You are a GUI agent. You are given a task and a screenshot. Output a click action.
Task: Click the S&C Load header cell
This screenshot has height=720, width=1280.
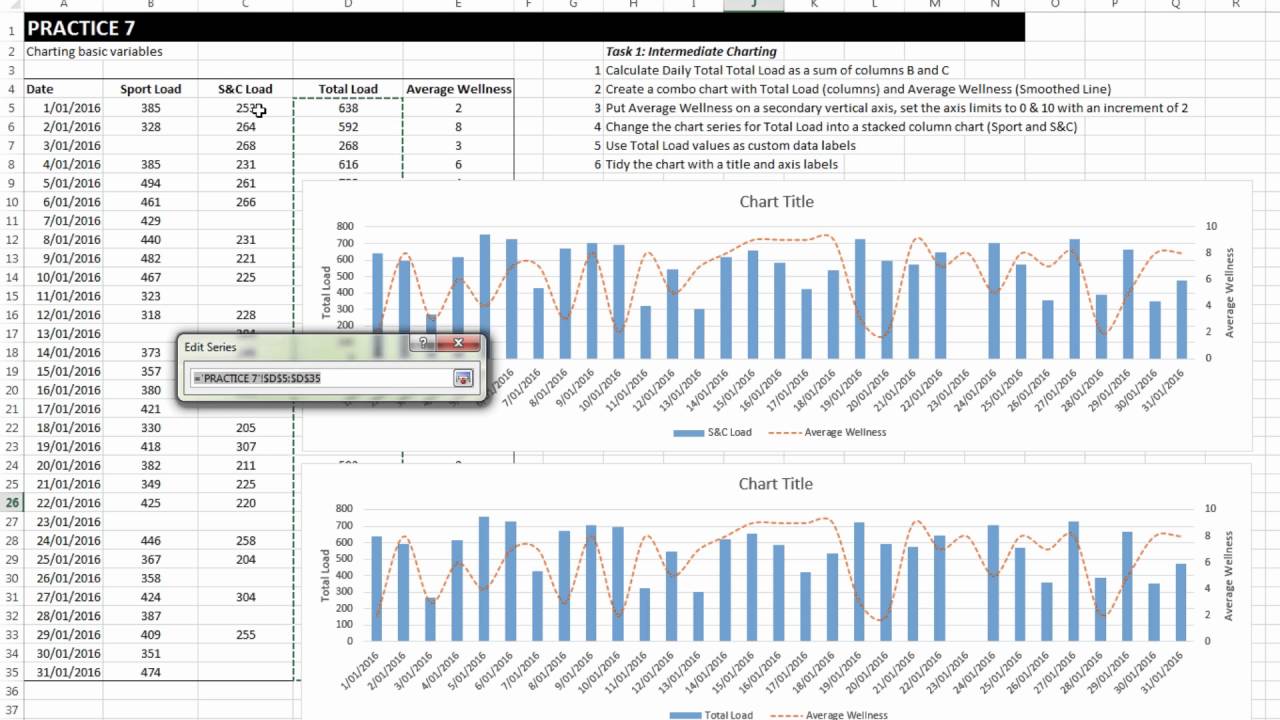point(245,89)
